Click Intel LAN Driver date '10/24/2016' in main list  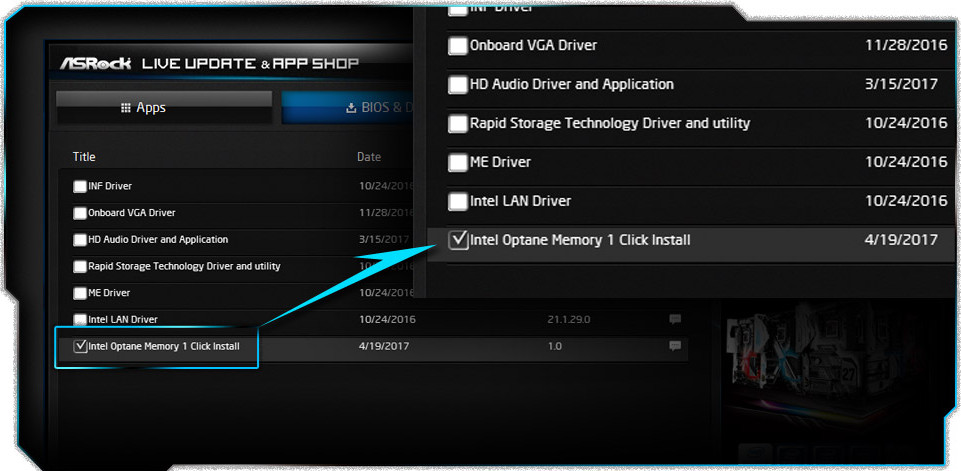pos(387,320)
